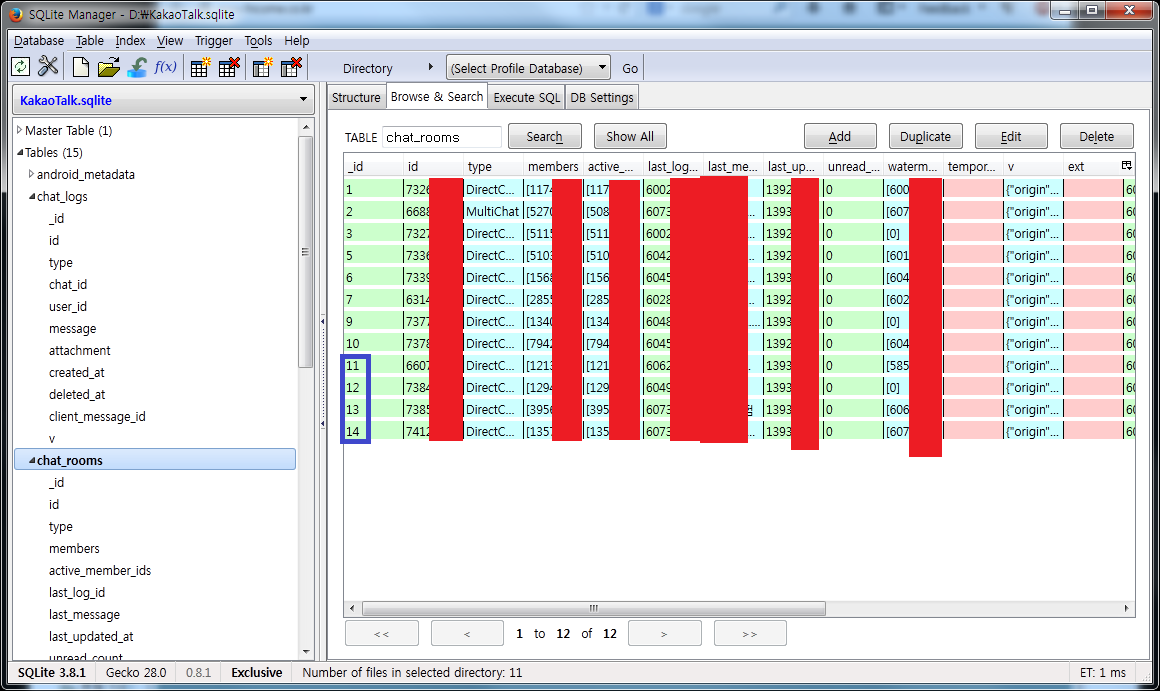Switch to the Execute SQL tab
This screenshot has height=691, width=1160.
point(526,97)
